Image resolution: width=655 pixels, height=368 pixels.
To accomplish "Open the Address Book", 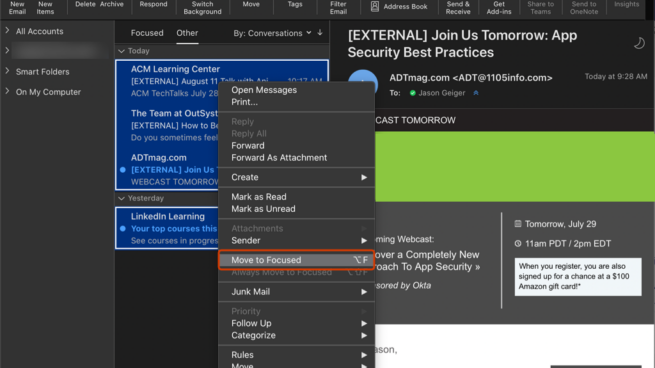I will click(399, 7).
